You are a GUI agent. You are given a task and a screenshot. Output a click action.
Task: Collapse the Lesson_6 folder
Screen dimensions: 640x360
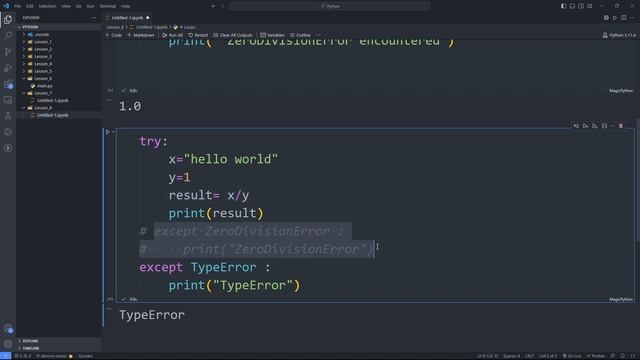[42, 79]
